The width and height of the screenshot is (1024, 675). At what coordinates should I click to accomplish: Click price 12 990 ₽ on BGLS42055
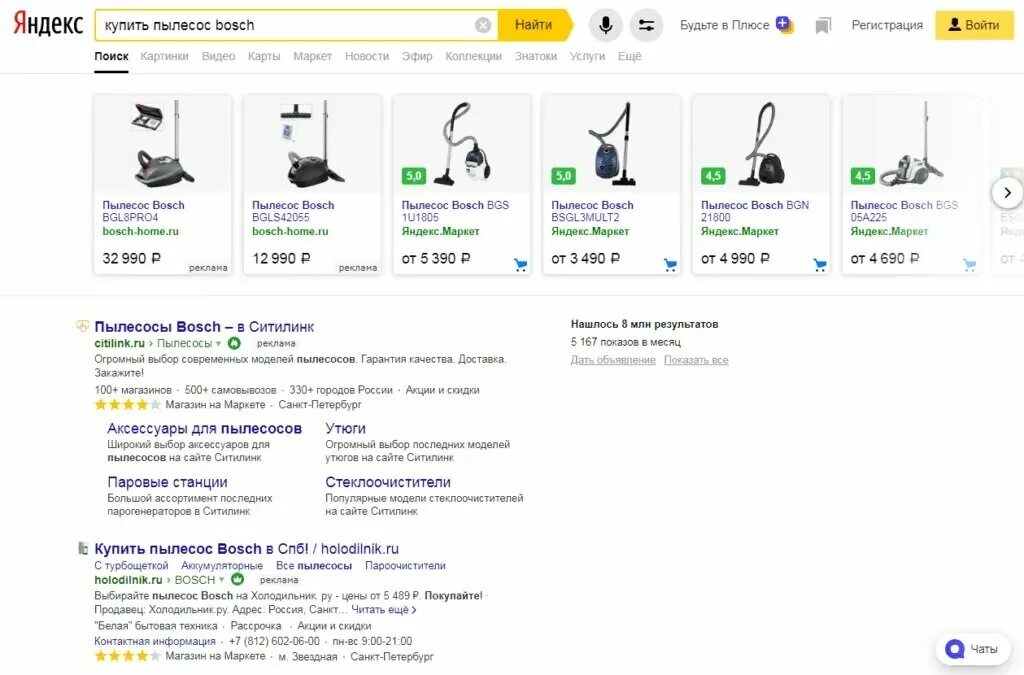coord(281,259)
